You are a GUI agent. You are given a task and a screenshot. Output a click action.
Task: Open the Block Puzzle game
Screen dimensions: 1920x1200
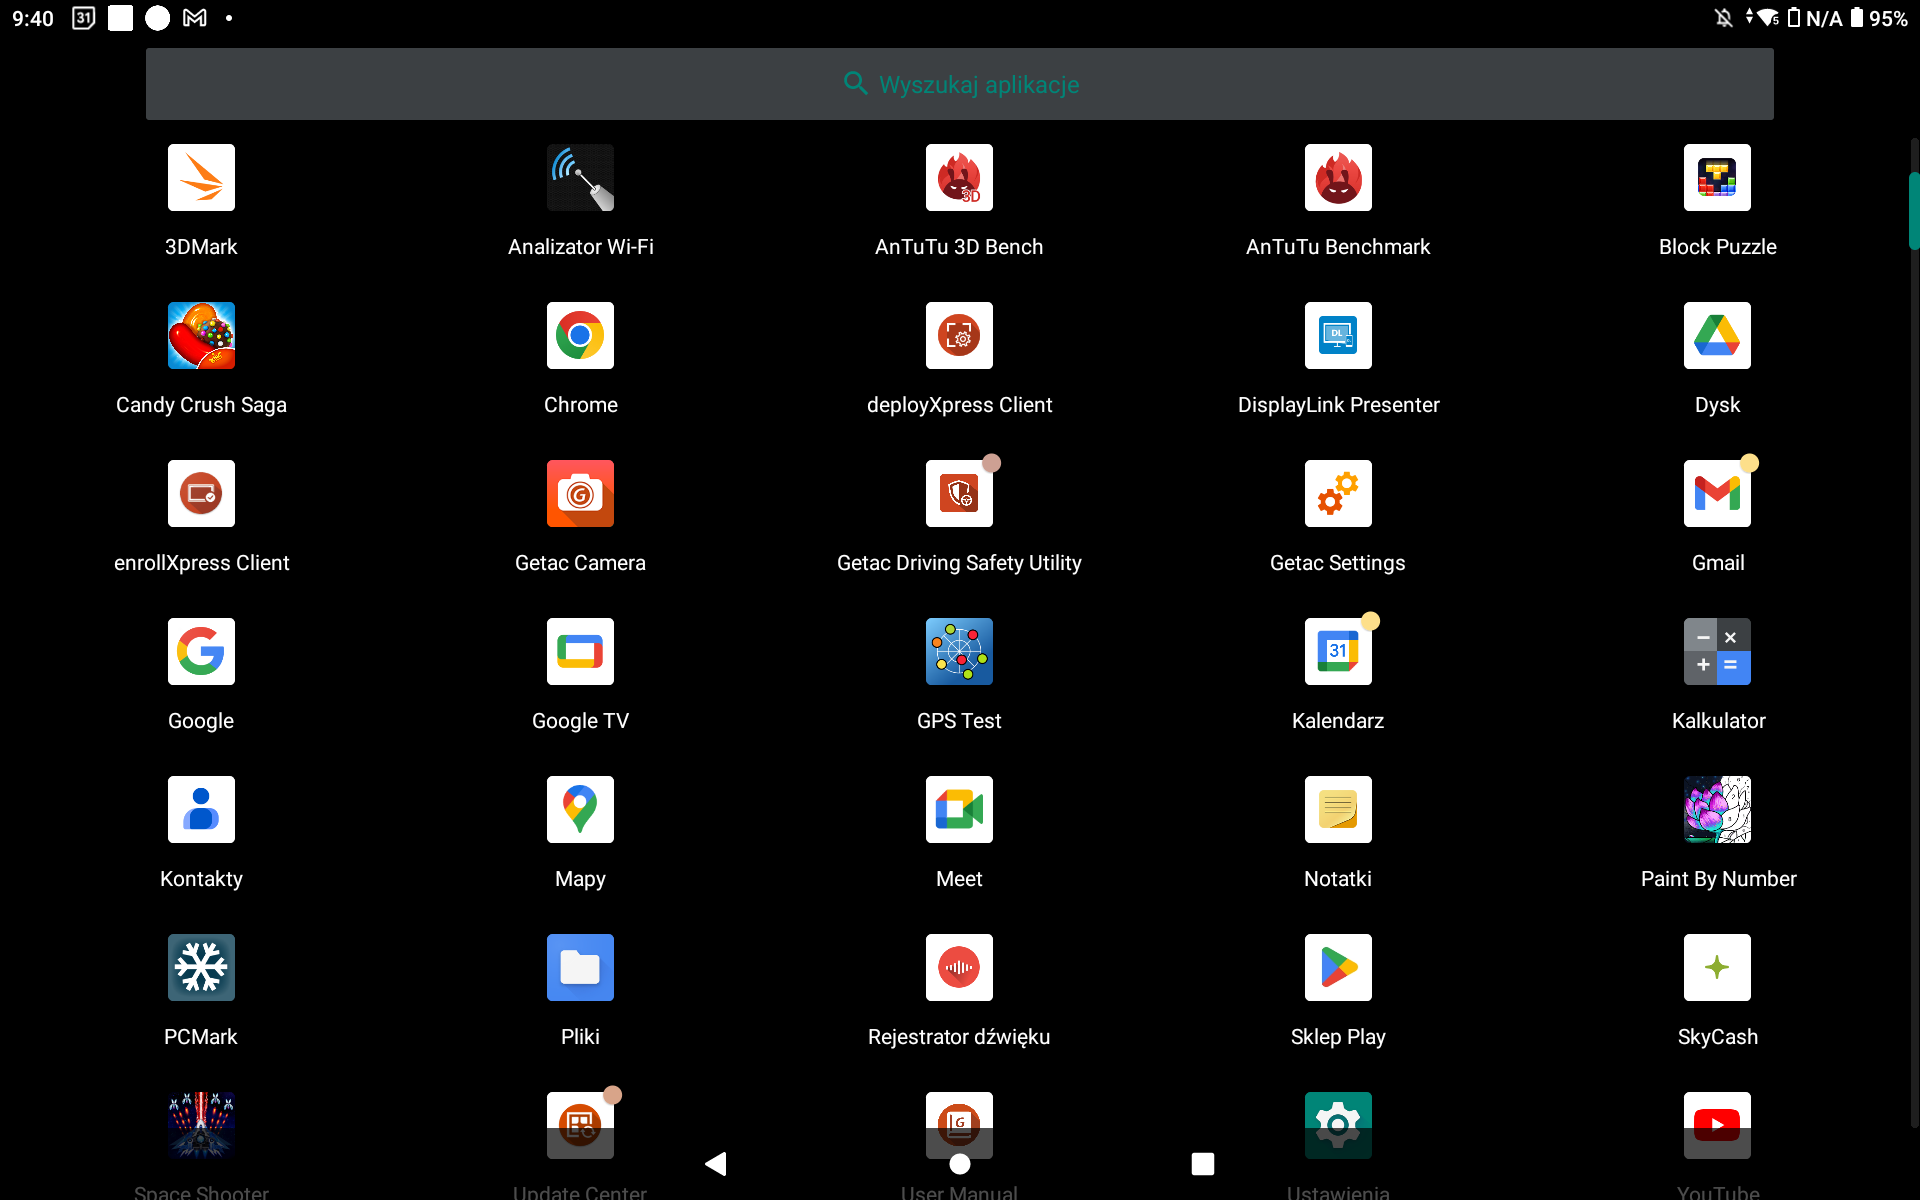1717,178
